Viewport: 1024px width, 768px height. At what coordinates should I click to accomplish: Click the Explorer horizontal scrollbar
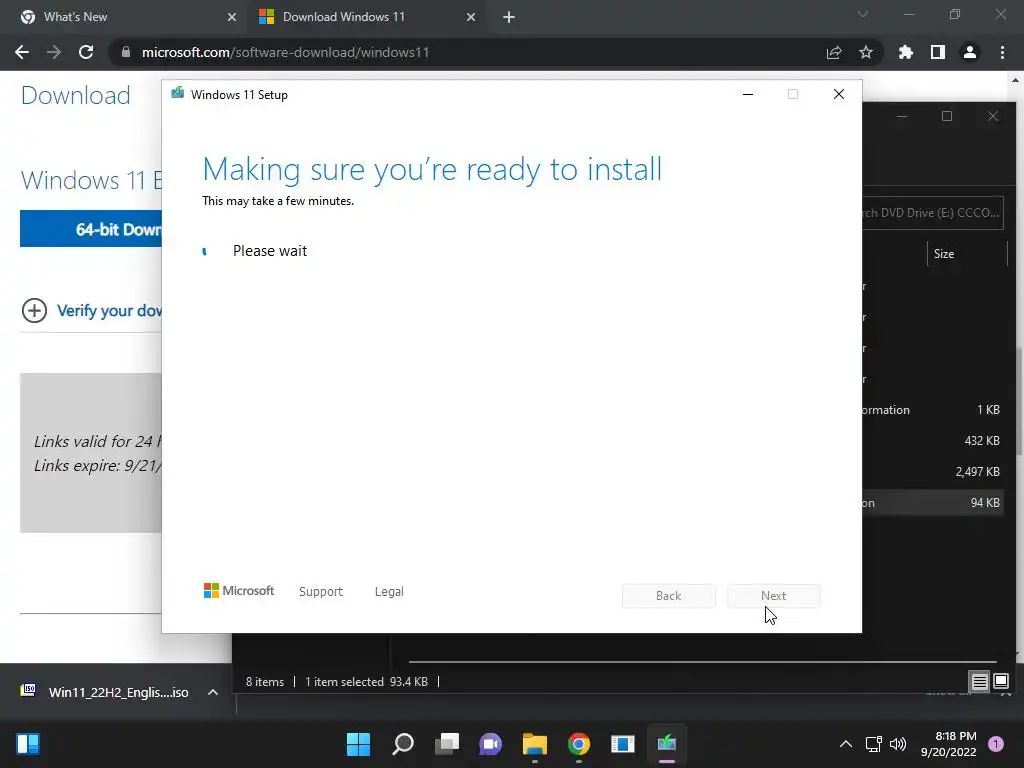click(703, 662)
